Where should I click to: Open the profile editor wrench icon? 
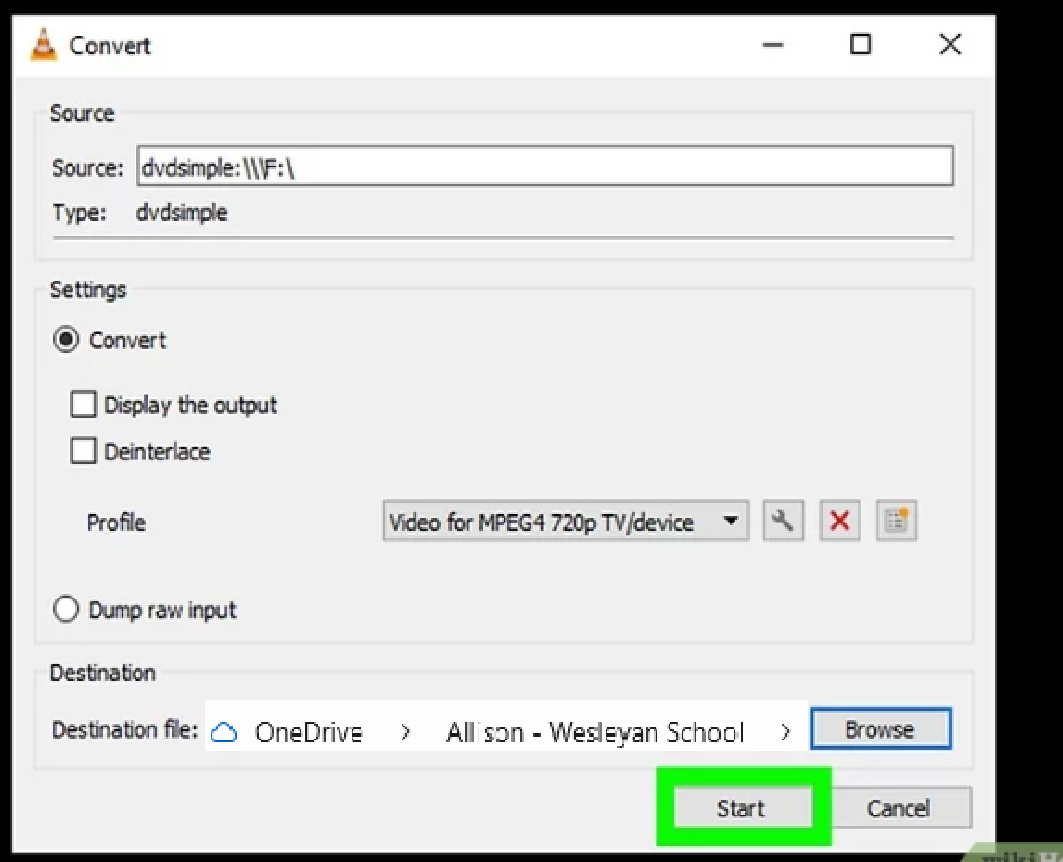point(784,520)
